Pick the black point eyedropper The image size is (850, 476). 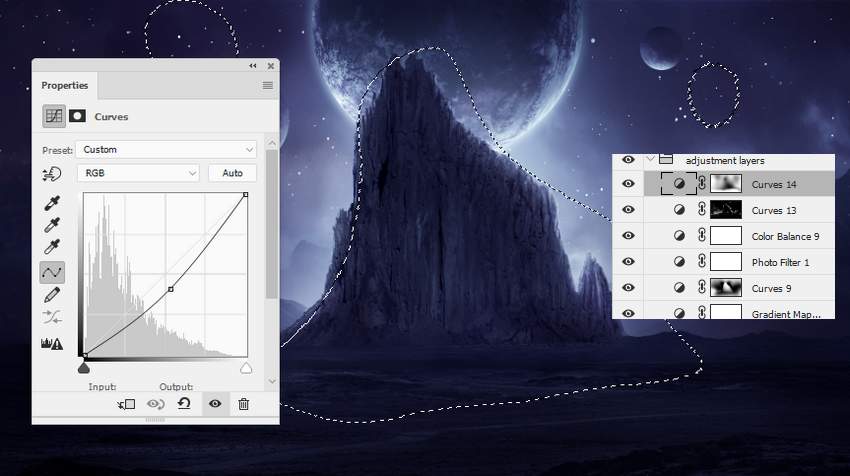pyautogui.click(x=51, y=203)
